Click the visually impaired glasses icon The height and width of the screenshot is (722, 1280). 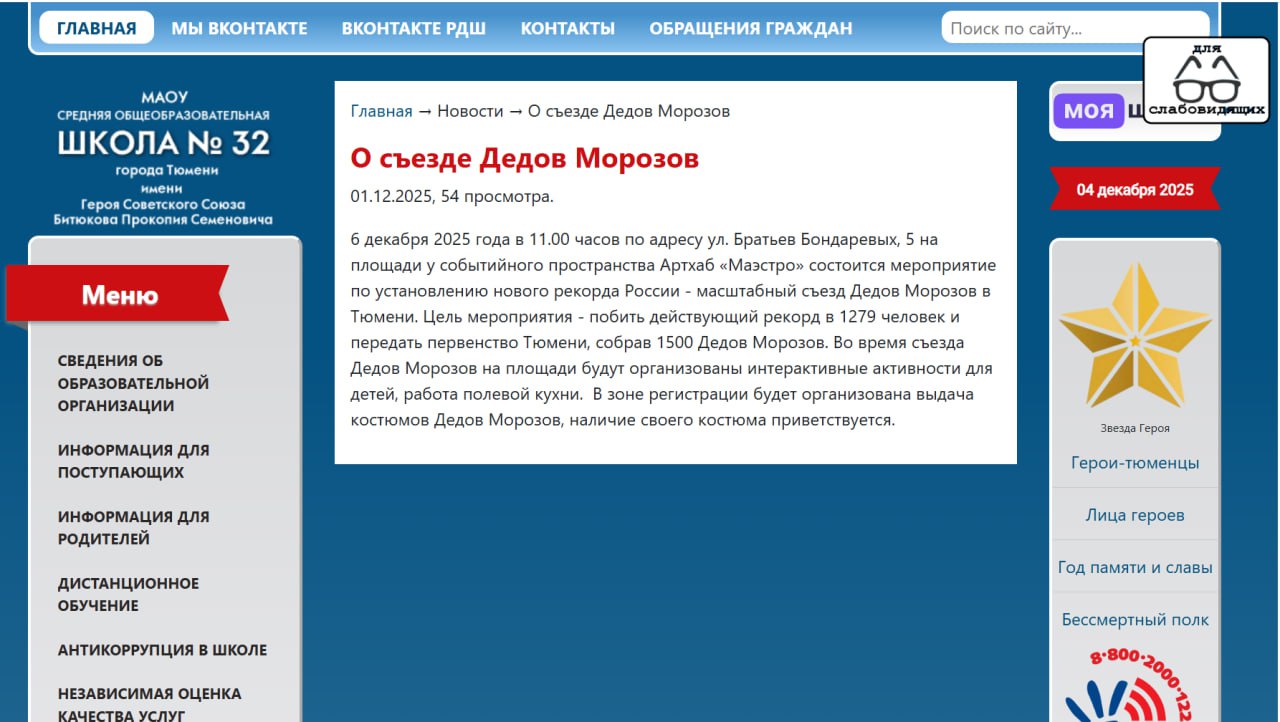[1206, 80]
